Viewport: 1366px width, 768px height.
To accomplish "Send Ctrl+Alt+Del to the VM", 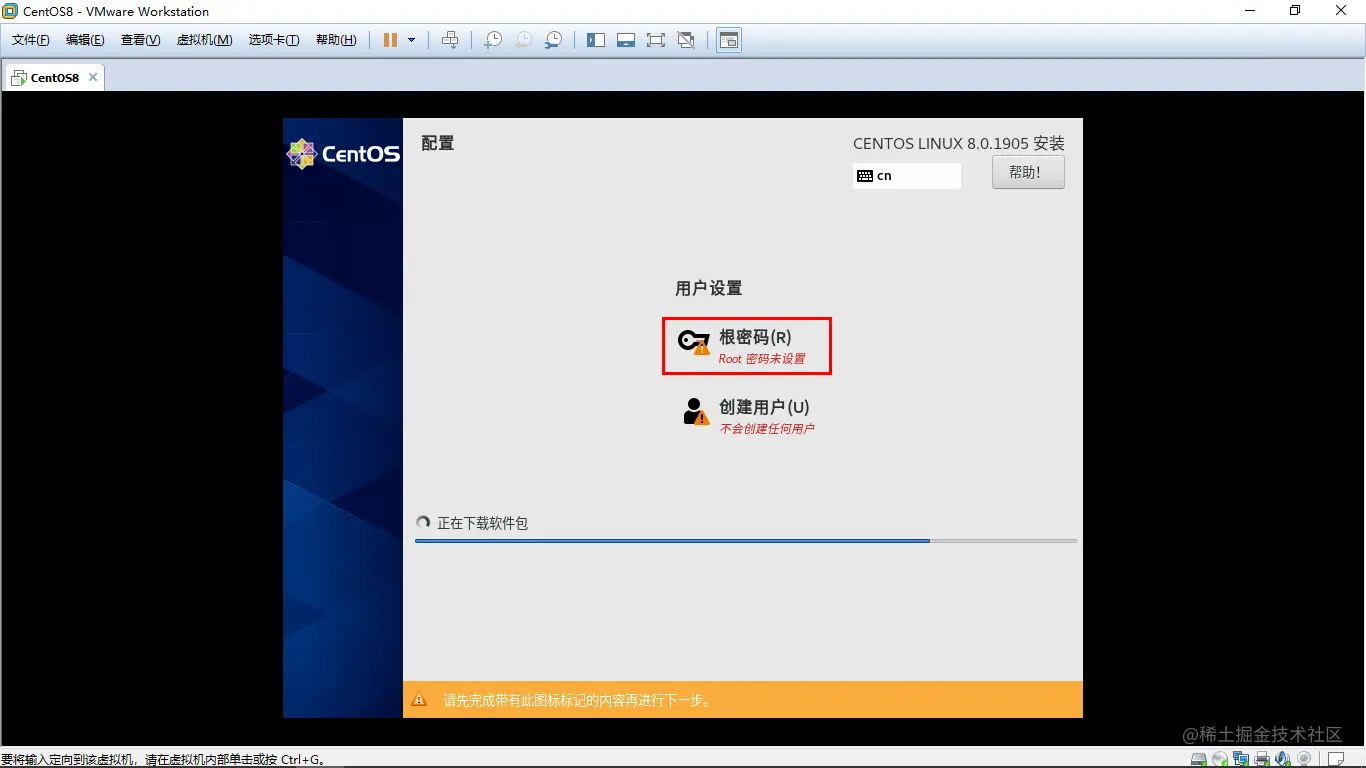I will coord(450,40).
